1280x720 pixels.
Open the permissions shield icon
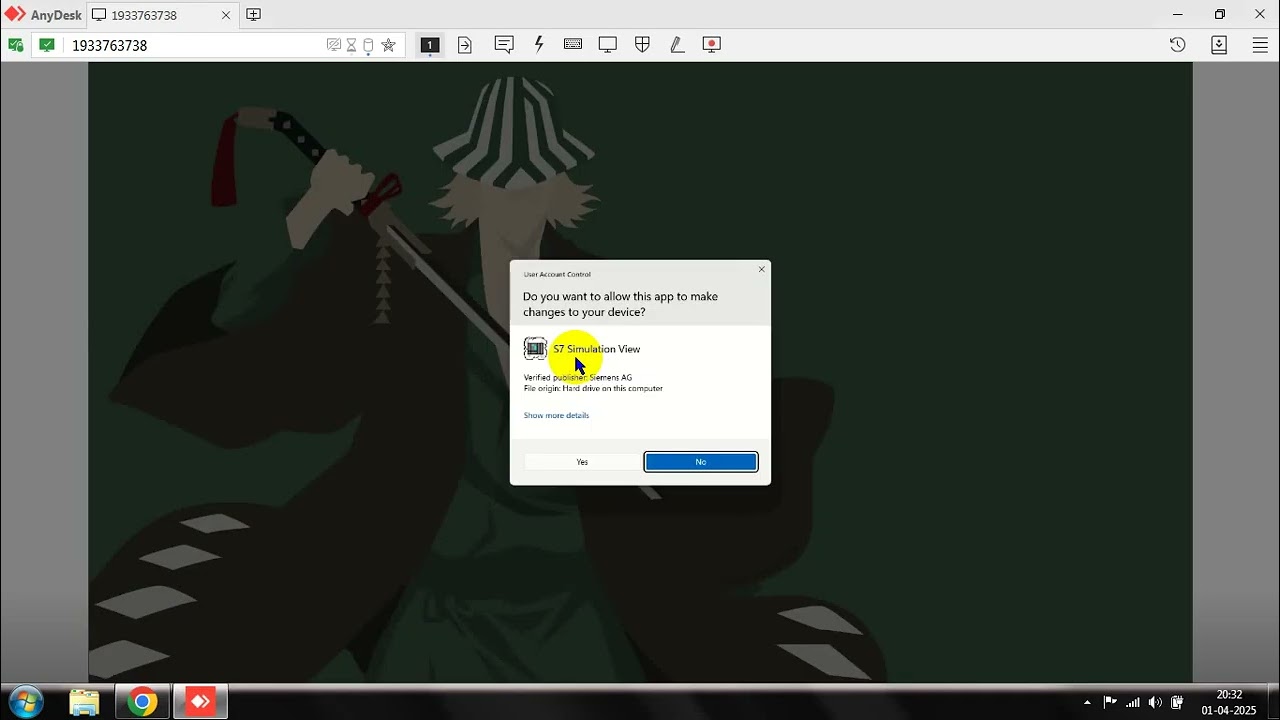coord(643,45)
